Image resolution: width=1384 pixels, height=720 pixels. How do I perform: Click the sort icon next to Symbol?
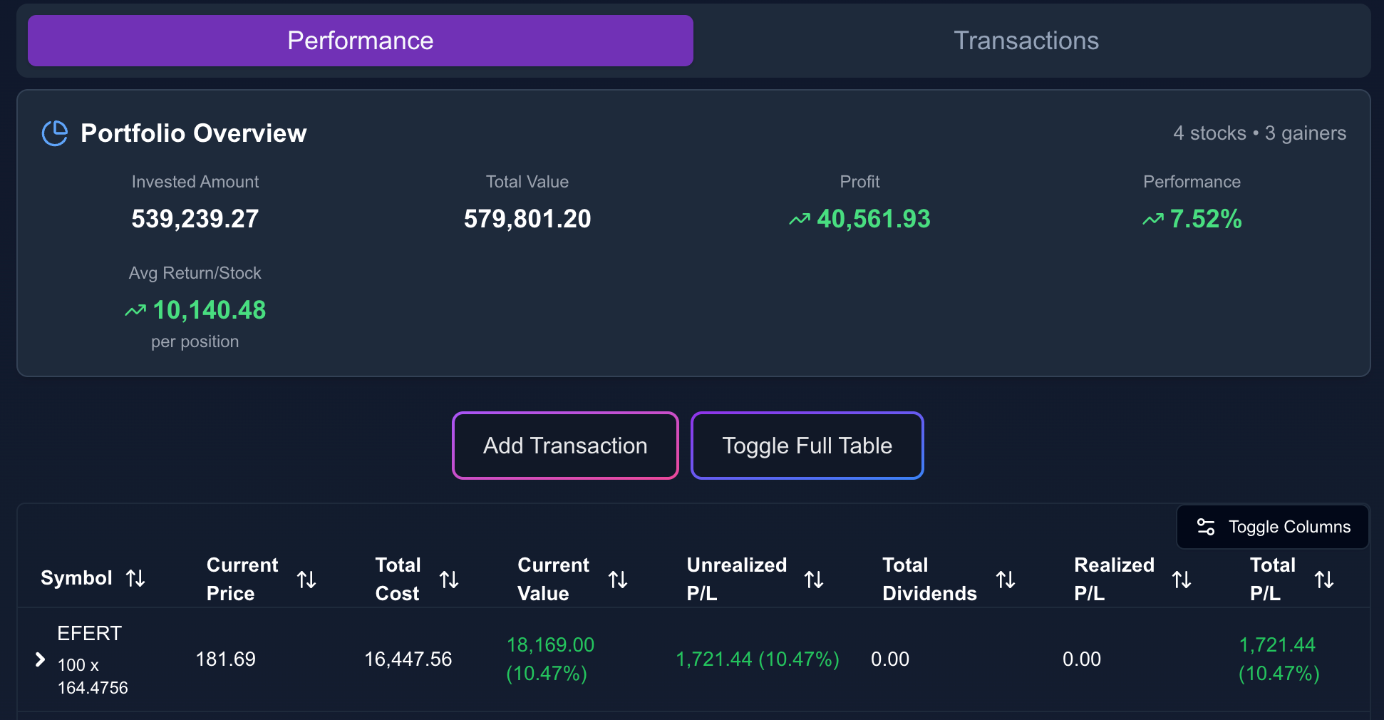(x=136, y=578)
